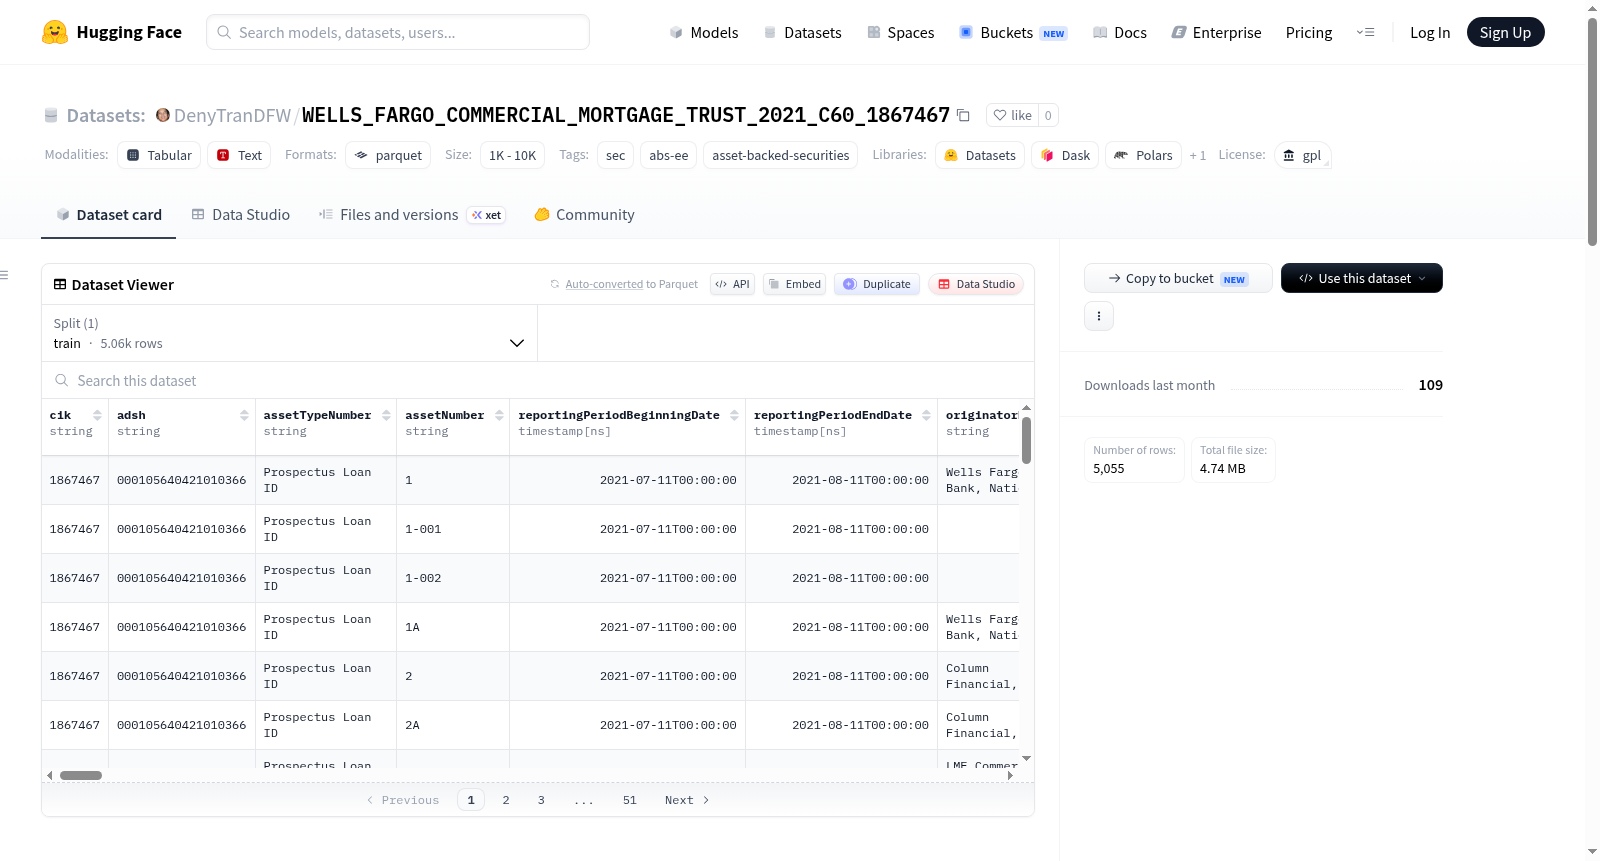Click the Log In link
Image resolution: width=1600 pixels, height=861 pixels.
(x=1430, y=32)
